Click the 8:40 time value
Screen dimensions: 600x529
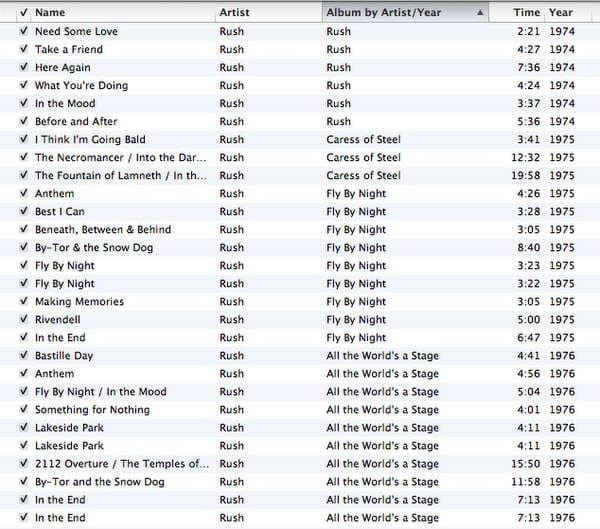click(x=528, y=248)
